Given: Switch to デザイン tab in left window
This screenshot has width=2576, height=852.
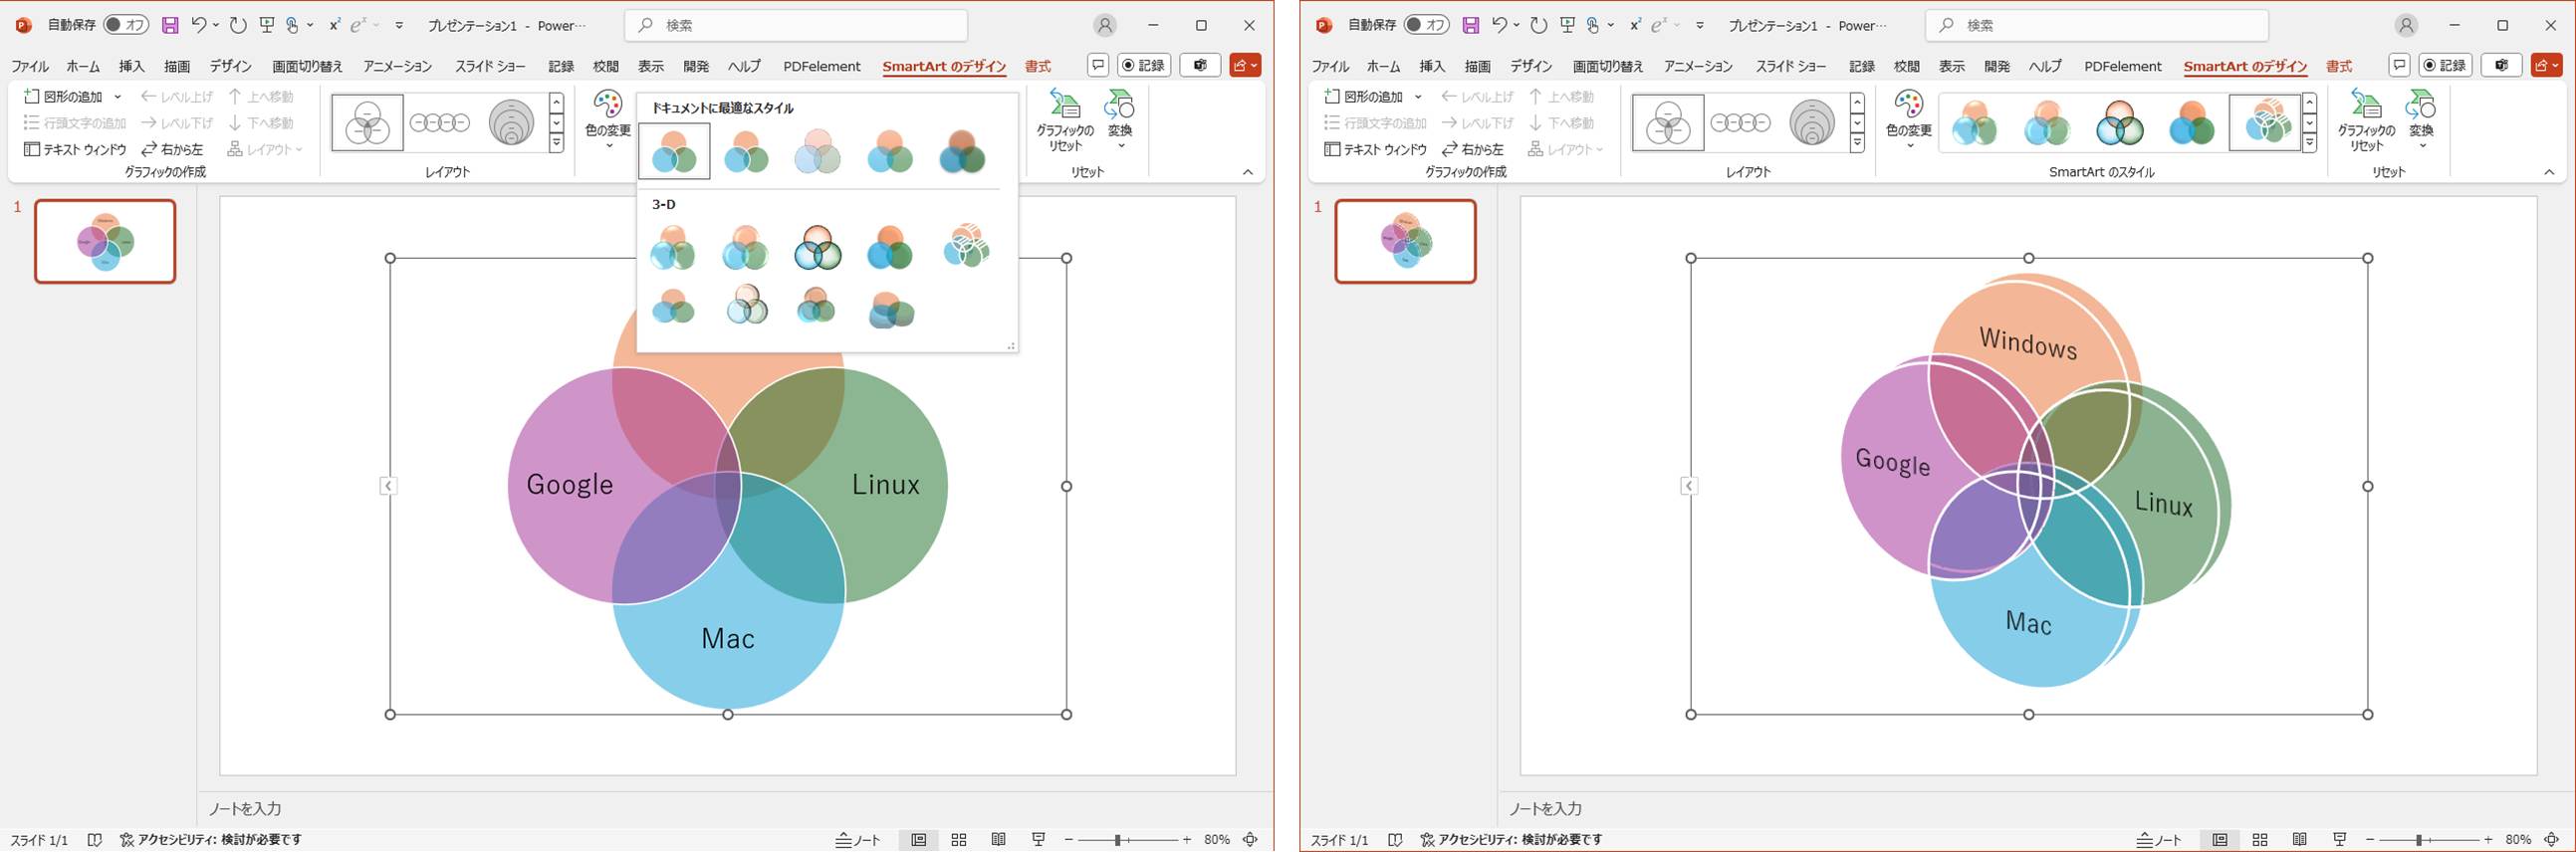Looking at the screenshot, I should [231, 66].
